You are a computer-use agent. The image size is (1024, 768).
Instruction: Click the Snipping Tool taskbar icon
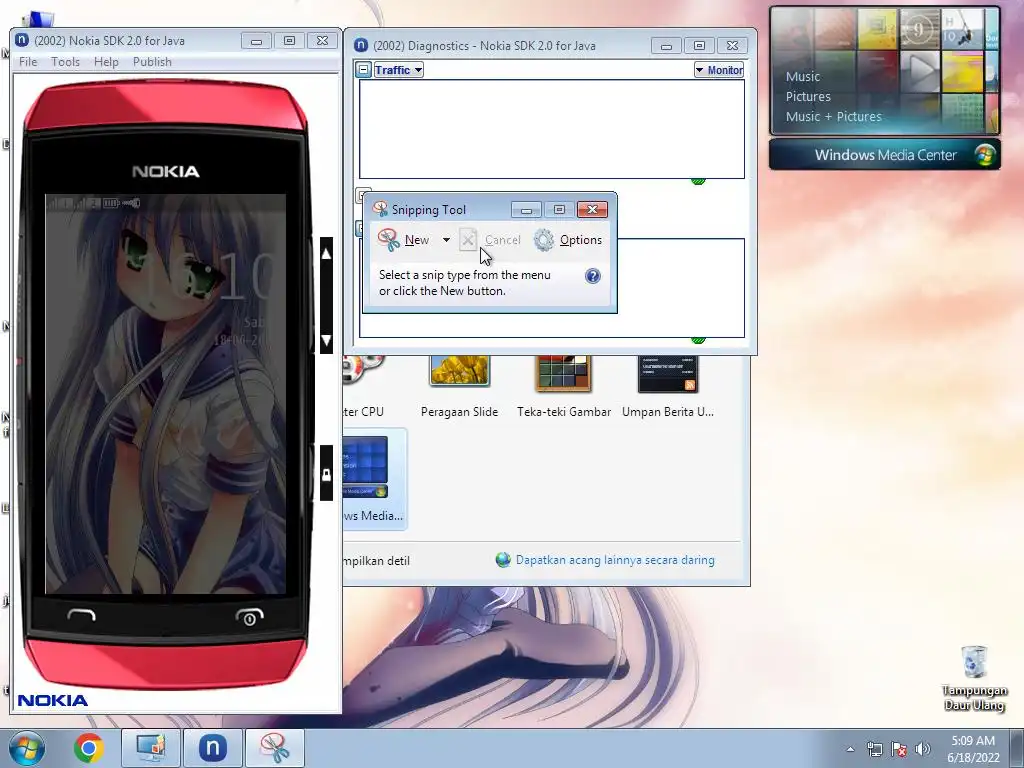point(274,748)
